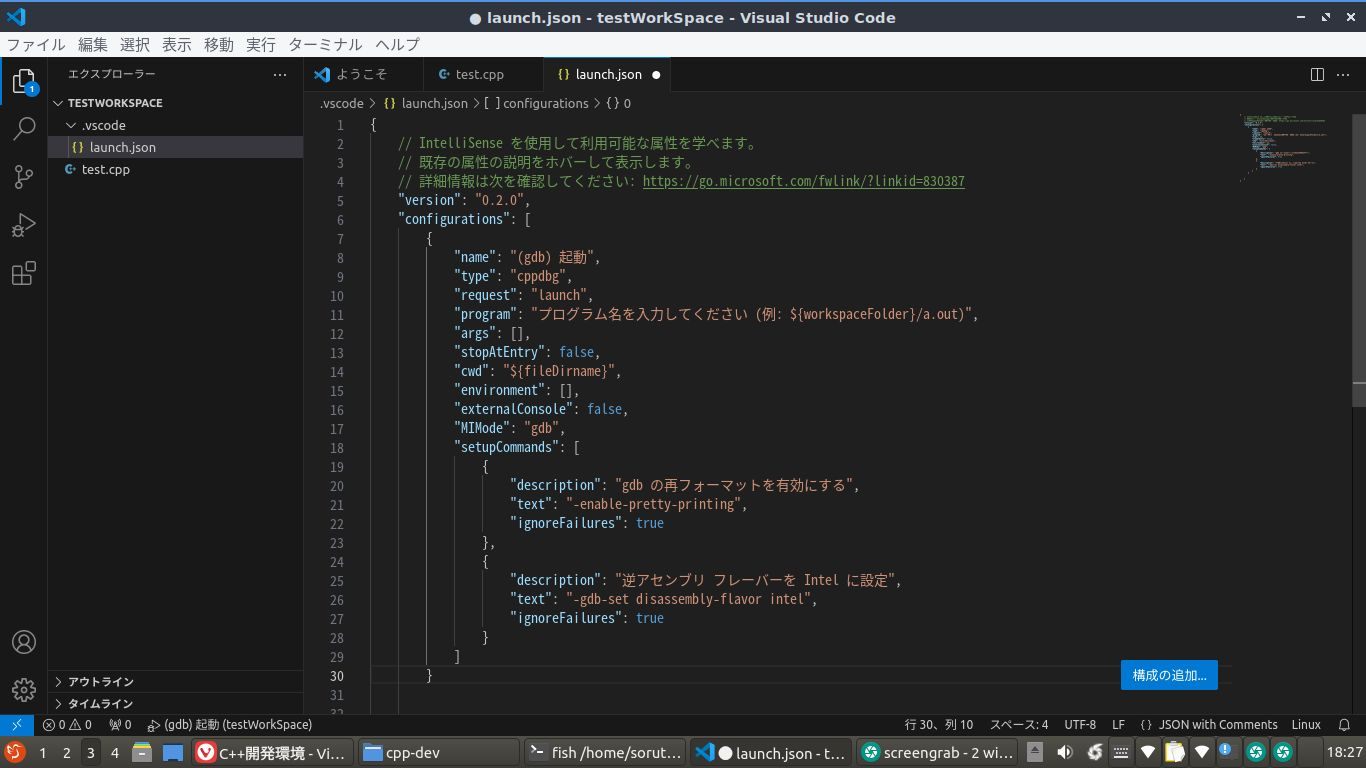This screenshot has width=1366, height=768.
Task: Open Run and Debug view
Action: click(x=24, y=225)
